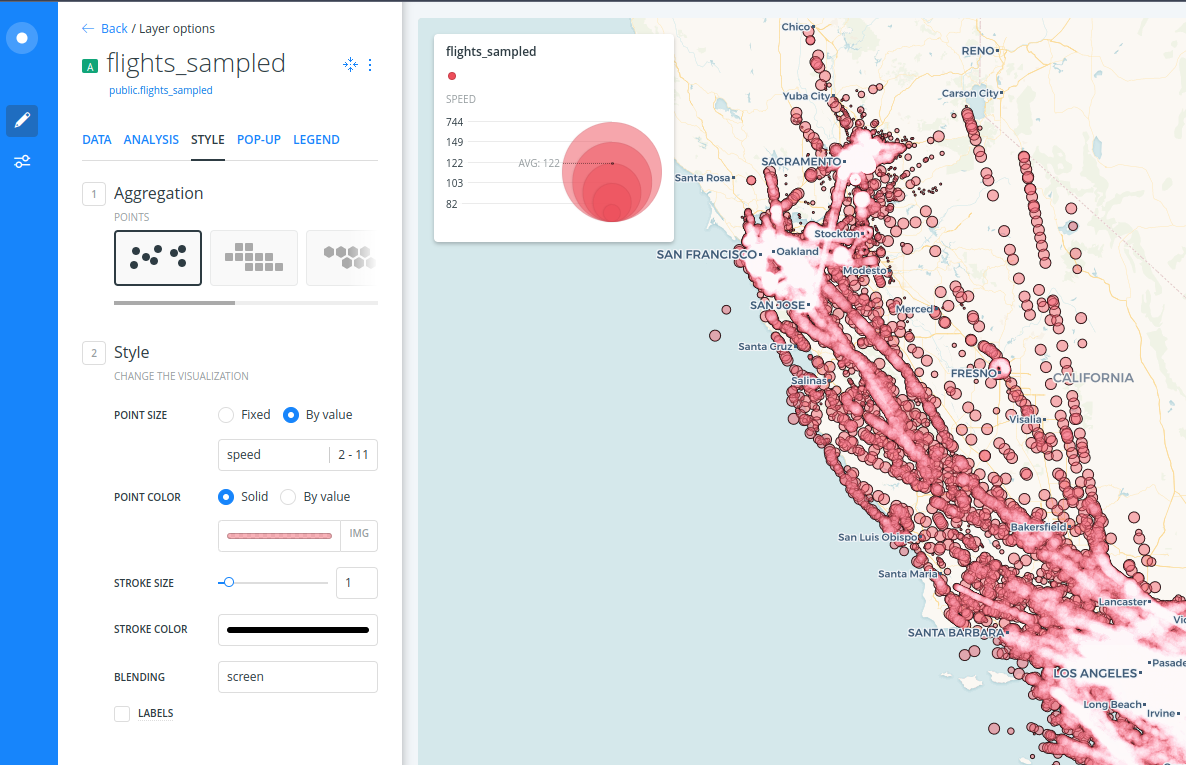Select By value point color radio
This screenshot has height=765, width=1186.
287,496
